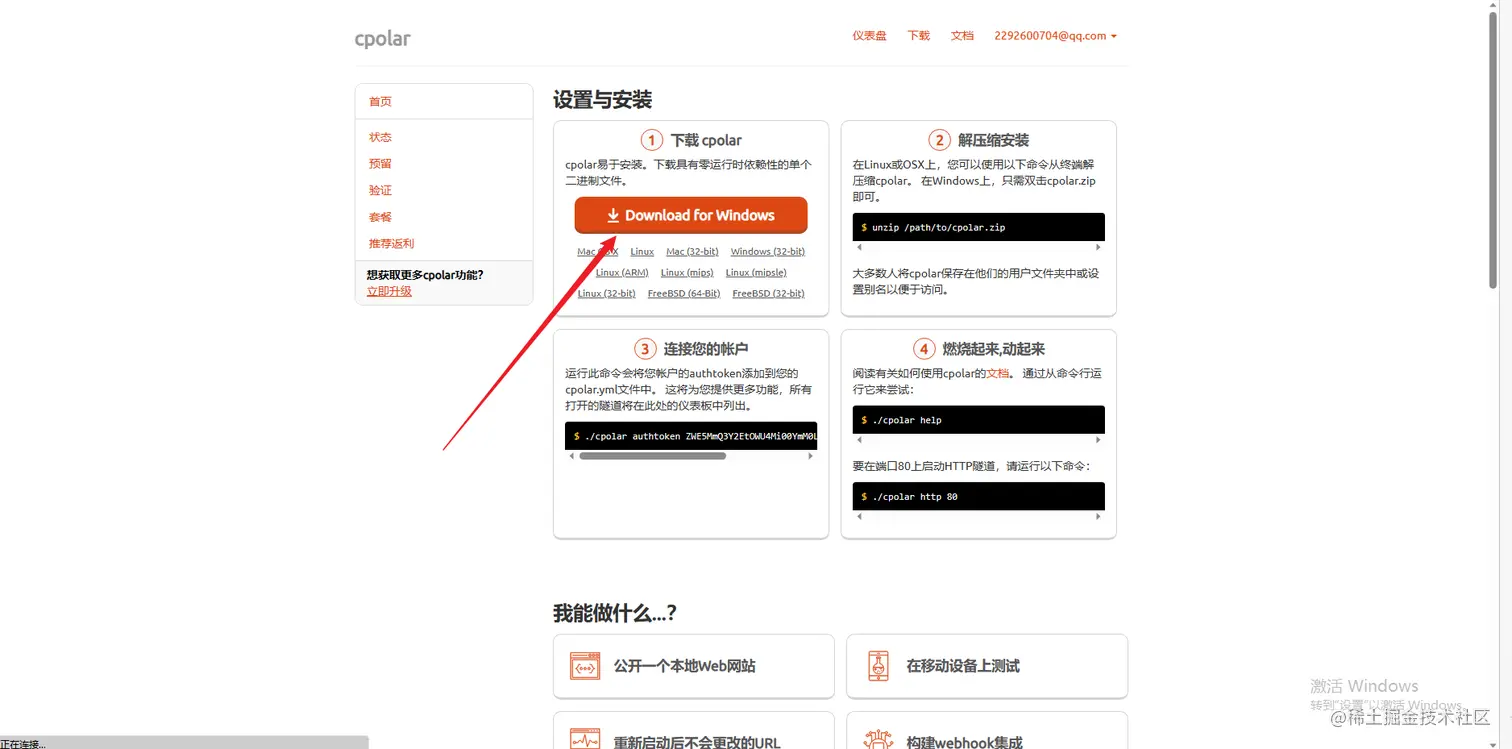Click the 燃烧起来,动起来 step heading
Viewport: 1512px width, 749px height.
click(x=993, y=349)
